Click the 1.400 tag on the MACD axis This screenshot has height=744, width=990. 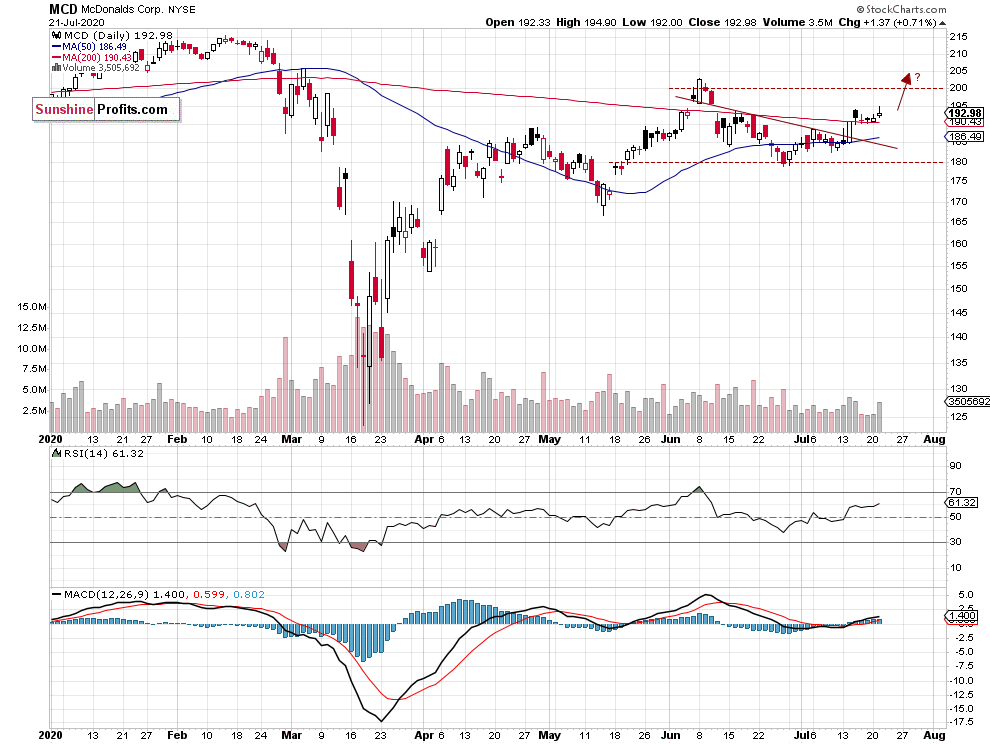point(962,616)
